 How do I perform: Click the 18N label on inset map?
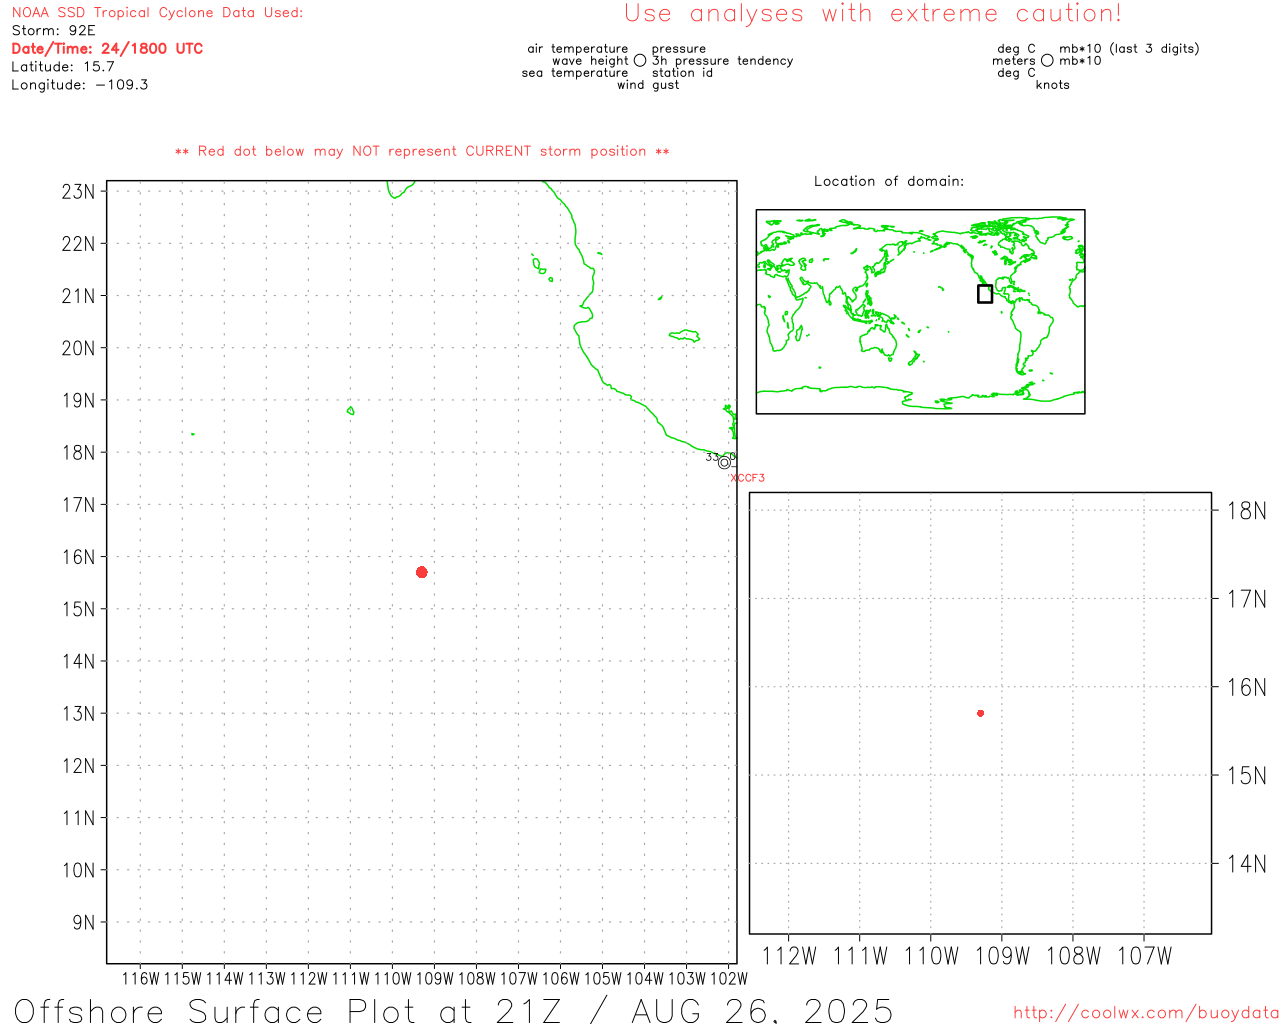tap(1246, 511)
